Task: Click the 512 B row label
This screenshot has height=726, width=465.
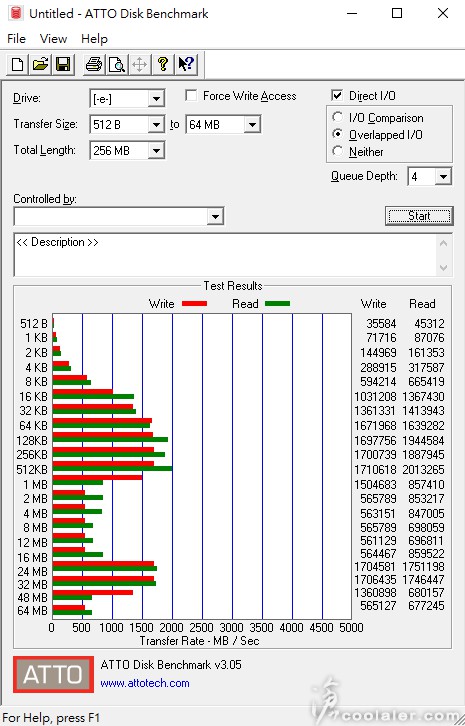Action: pos(34,324)
